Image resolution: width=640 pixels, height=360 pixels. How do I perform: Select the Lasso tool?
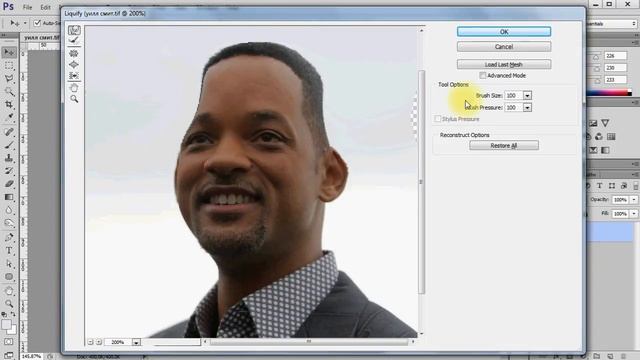pyautogui.click(x=9, y=78)
